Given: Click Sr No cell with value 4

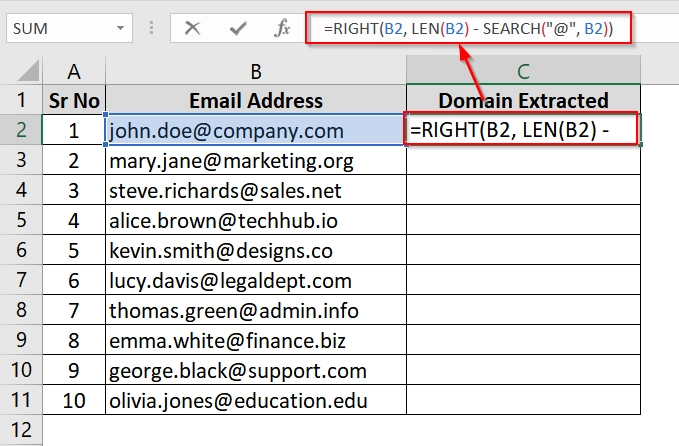Looking at the screenshot, I should click(74, 220).
